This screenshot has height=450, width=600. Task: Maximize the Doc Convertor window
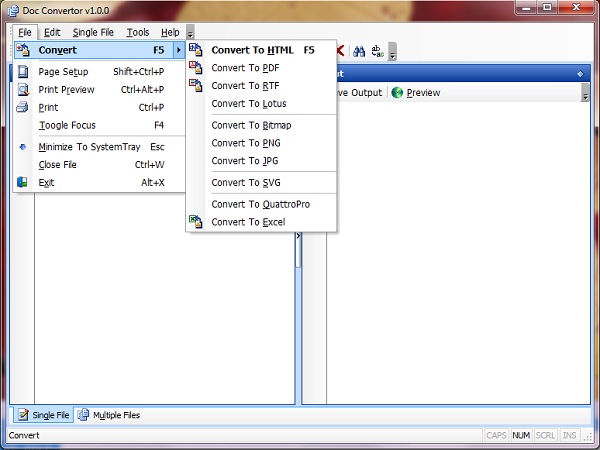click(x=548, y=7)
